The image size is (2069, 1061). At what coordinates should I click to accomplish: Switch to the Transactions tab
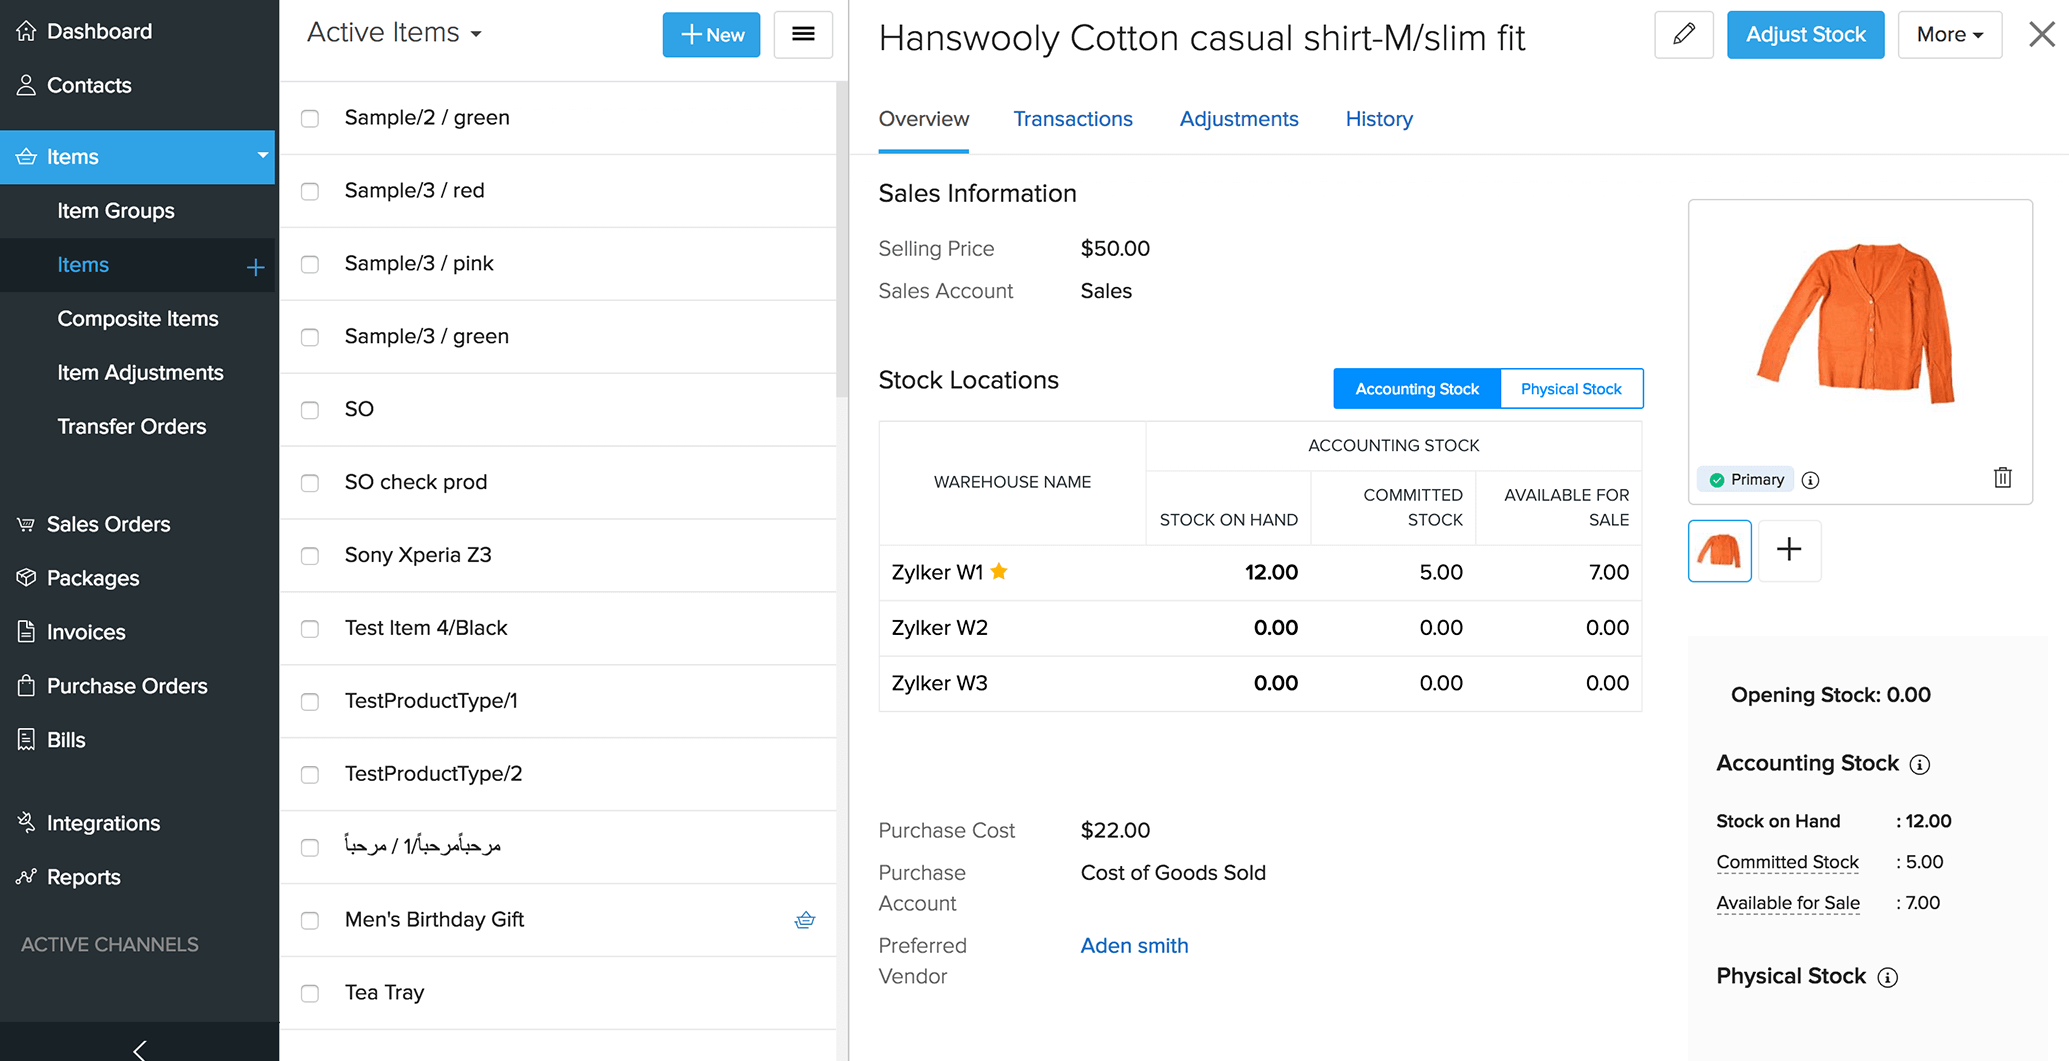click(1072, 119)
